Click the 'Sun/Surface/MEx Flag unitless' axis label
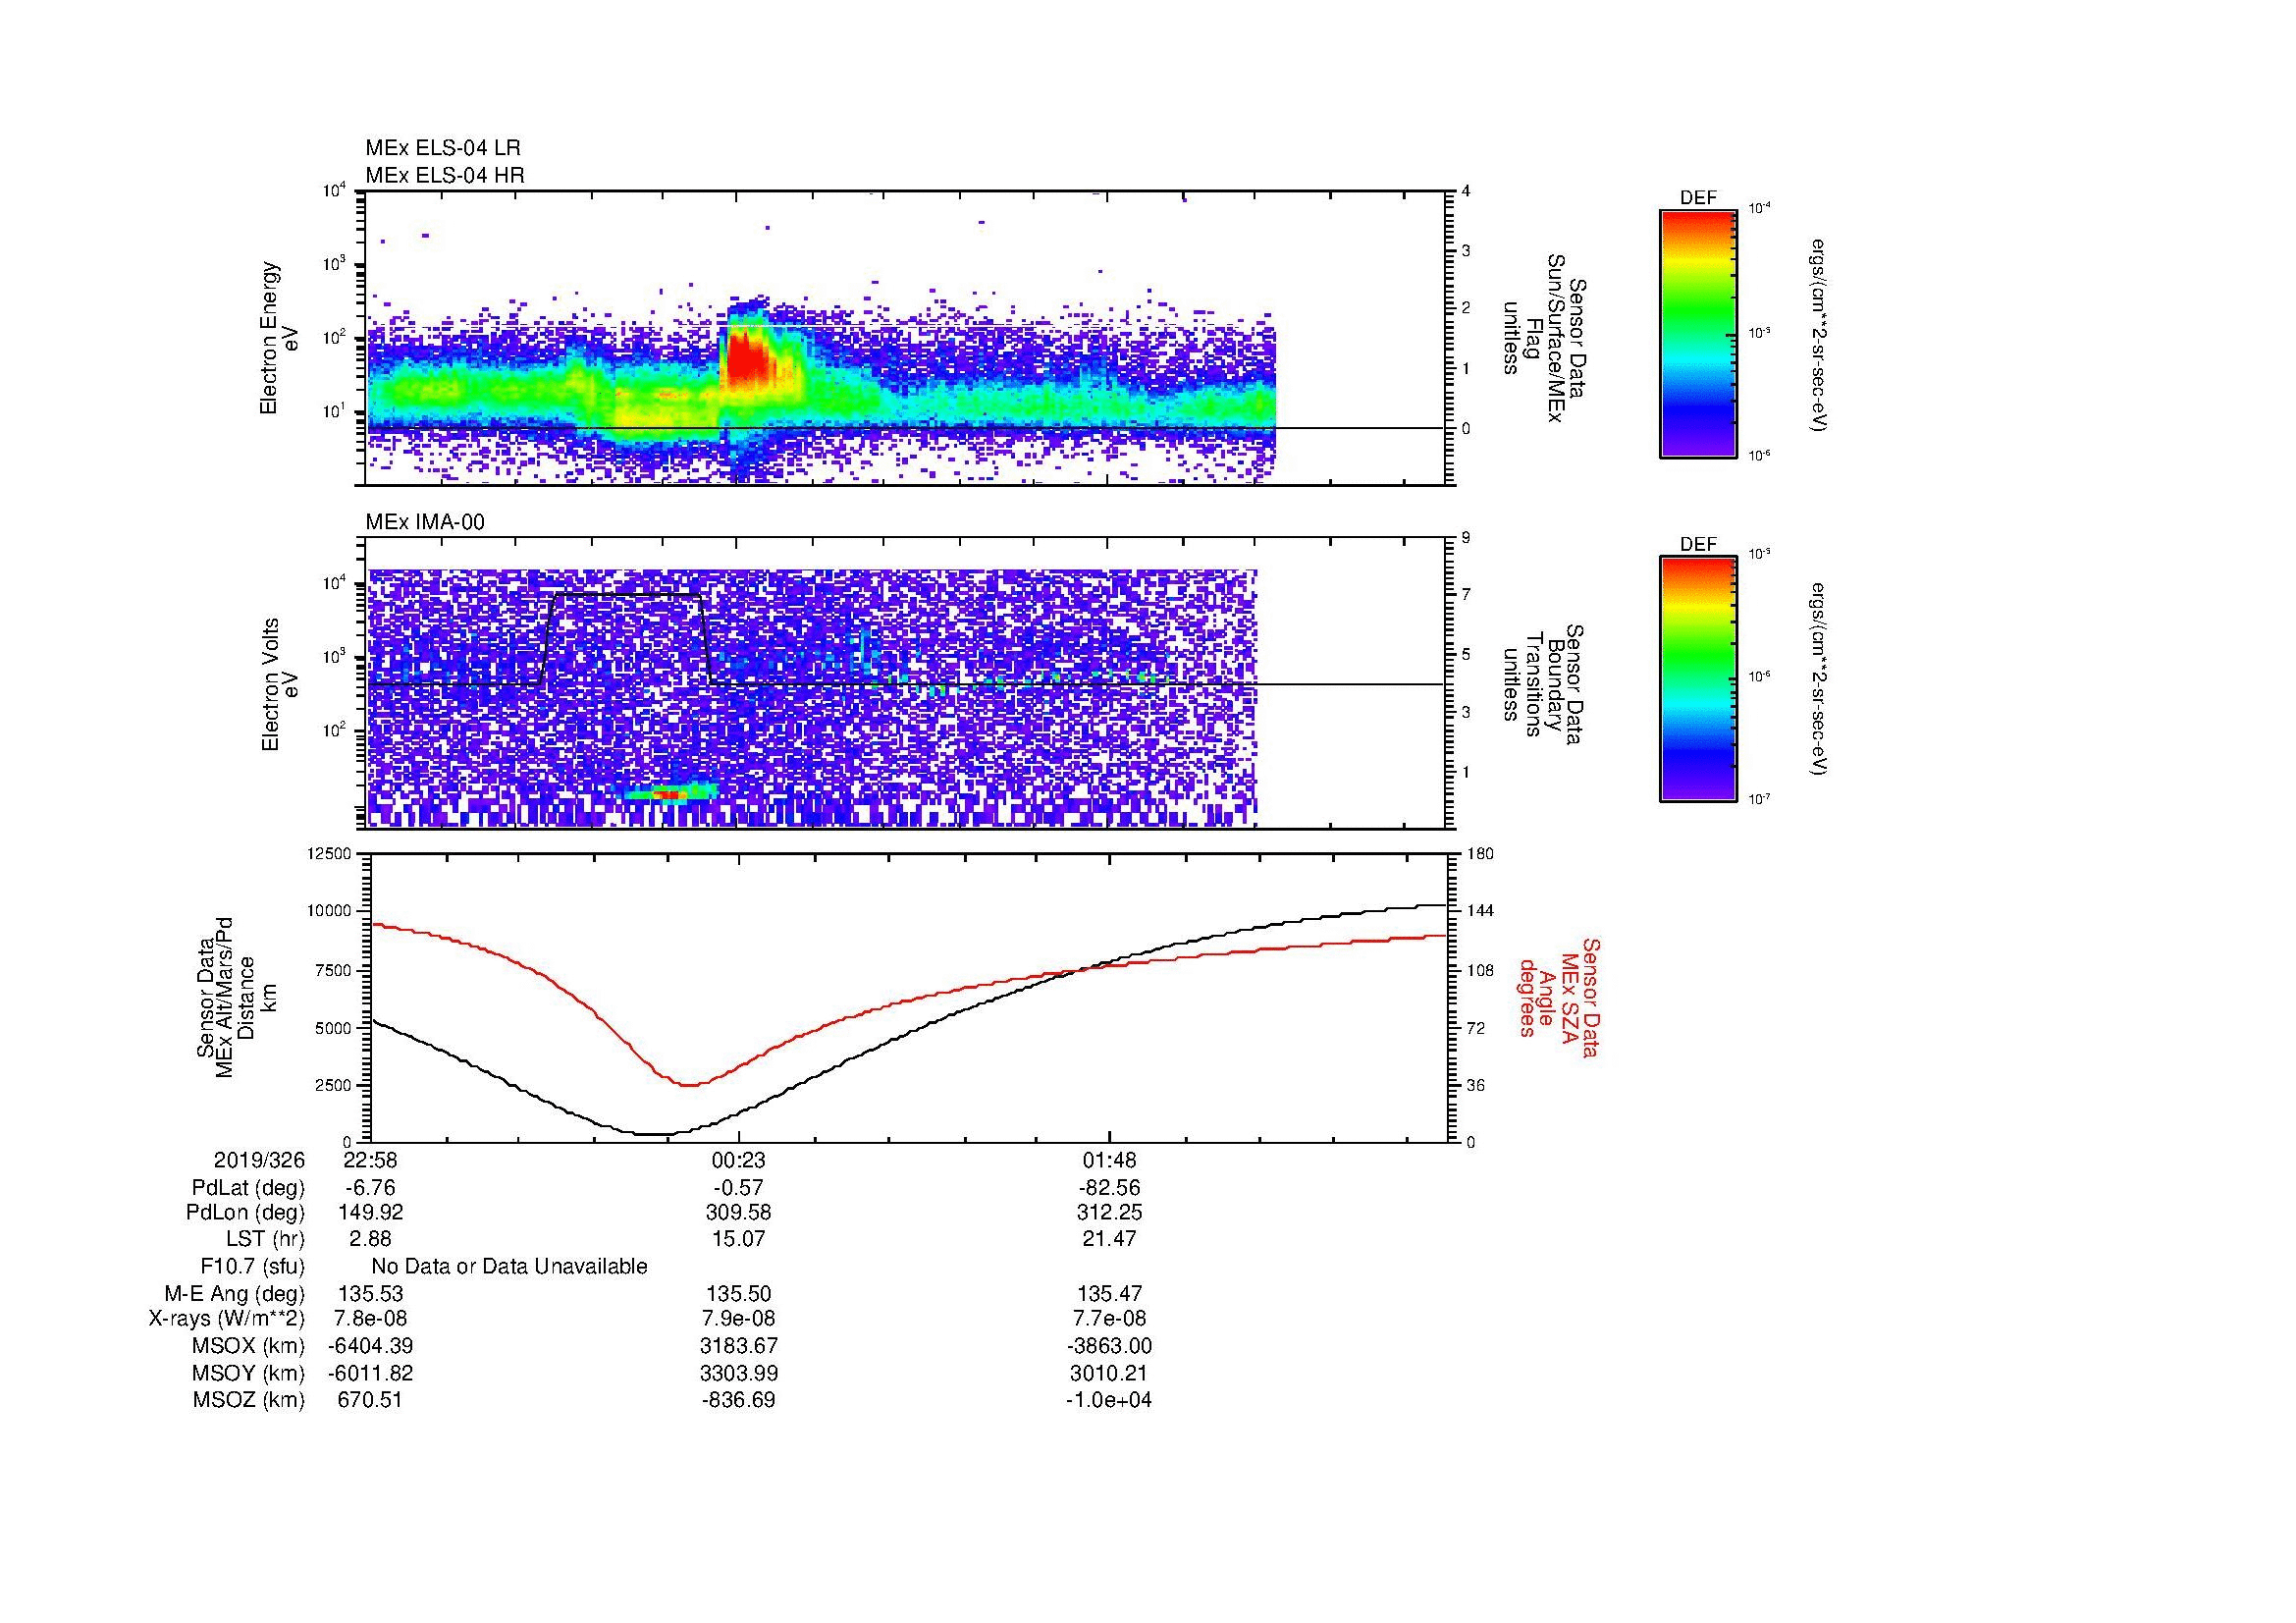This screenshot has height=1623, width=2296. tap(1544, 338)
